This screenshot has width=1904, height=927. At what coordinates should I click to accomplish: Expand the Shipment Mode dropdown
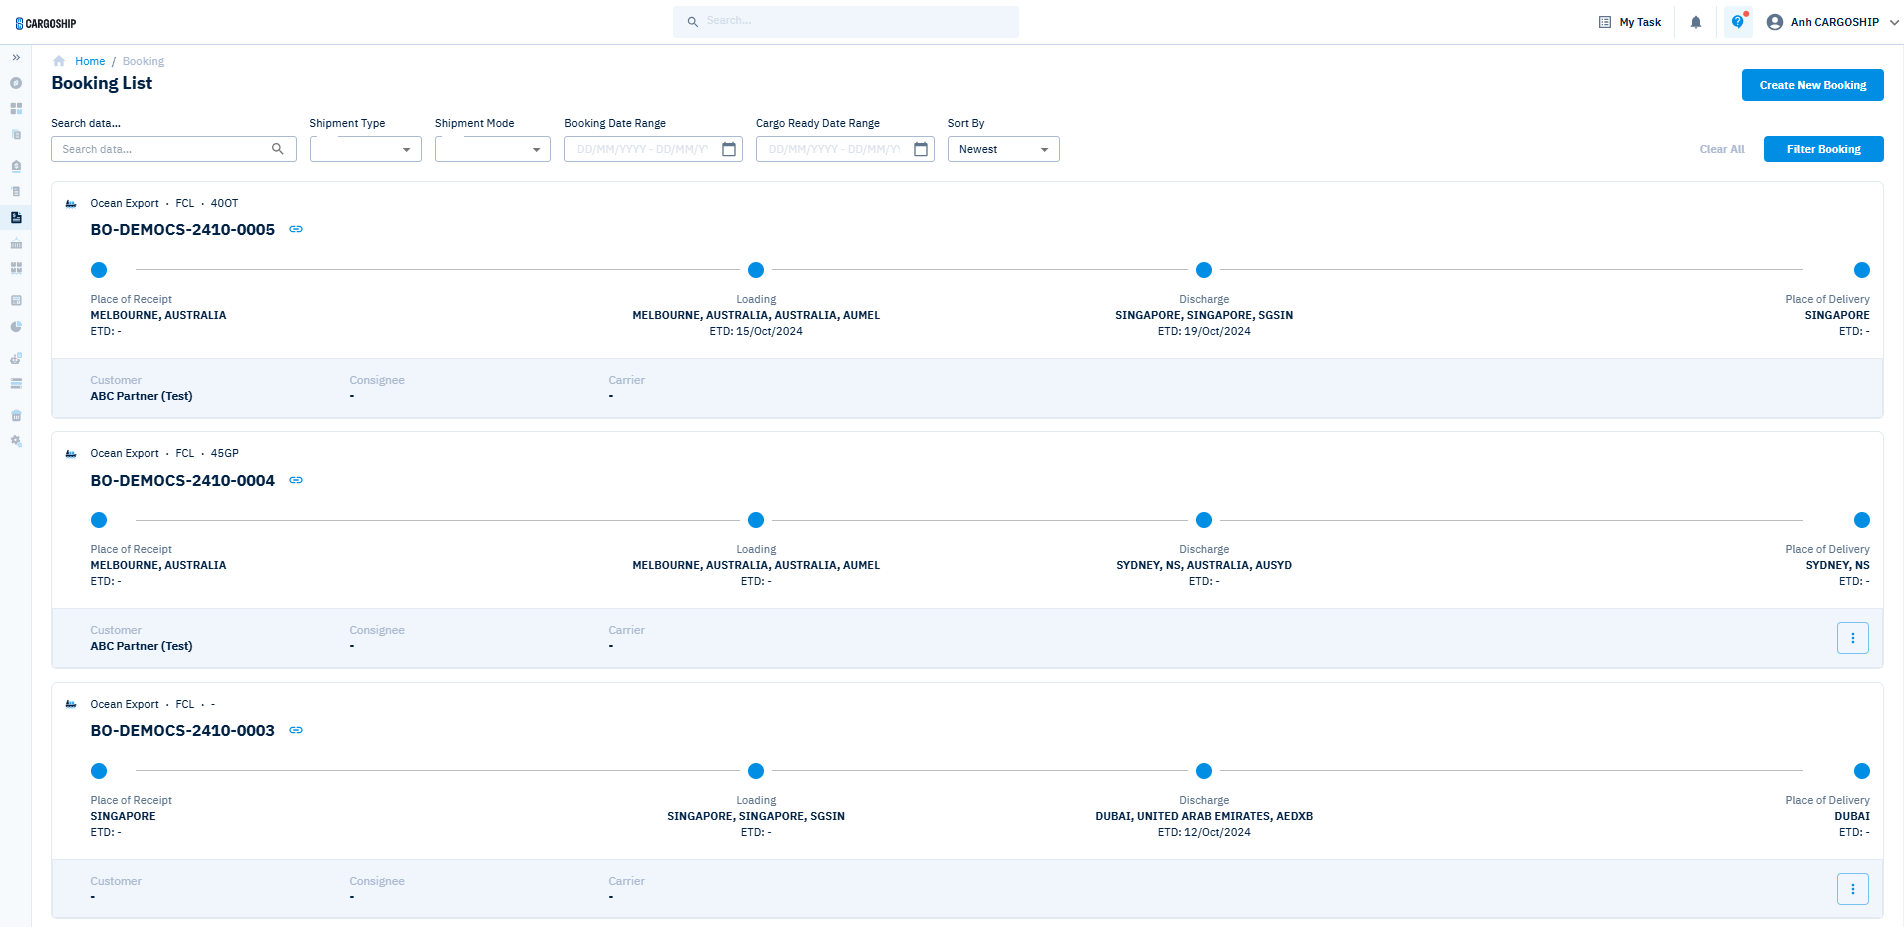click(x=492, y=149)
